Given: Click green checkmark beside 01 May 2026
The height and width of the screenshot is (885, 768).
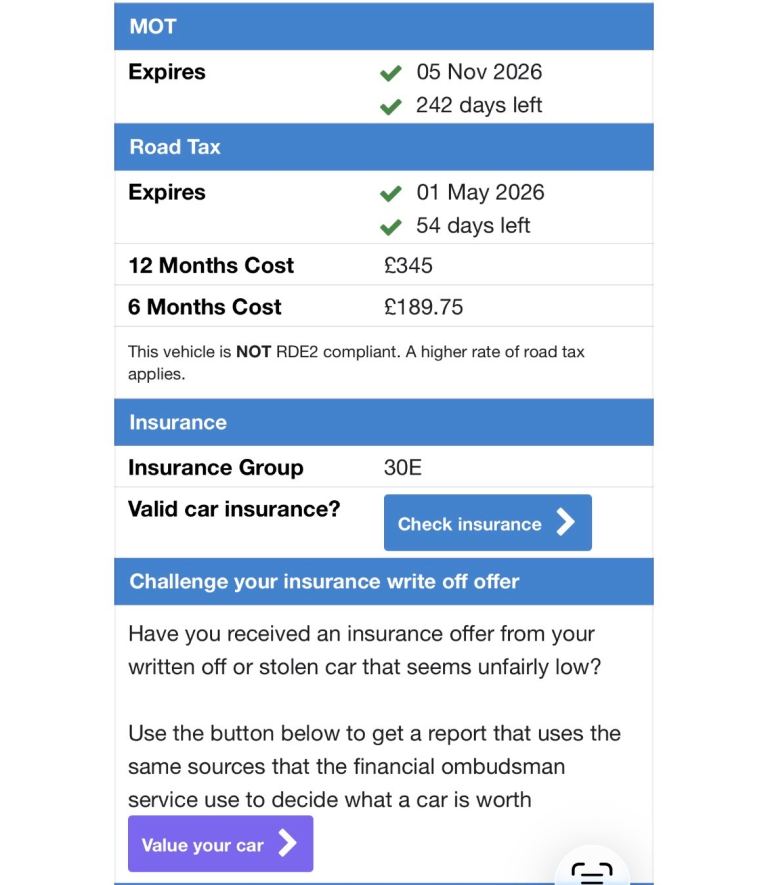Looking at the screenshot, I should click(391, 193).
